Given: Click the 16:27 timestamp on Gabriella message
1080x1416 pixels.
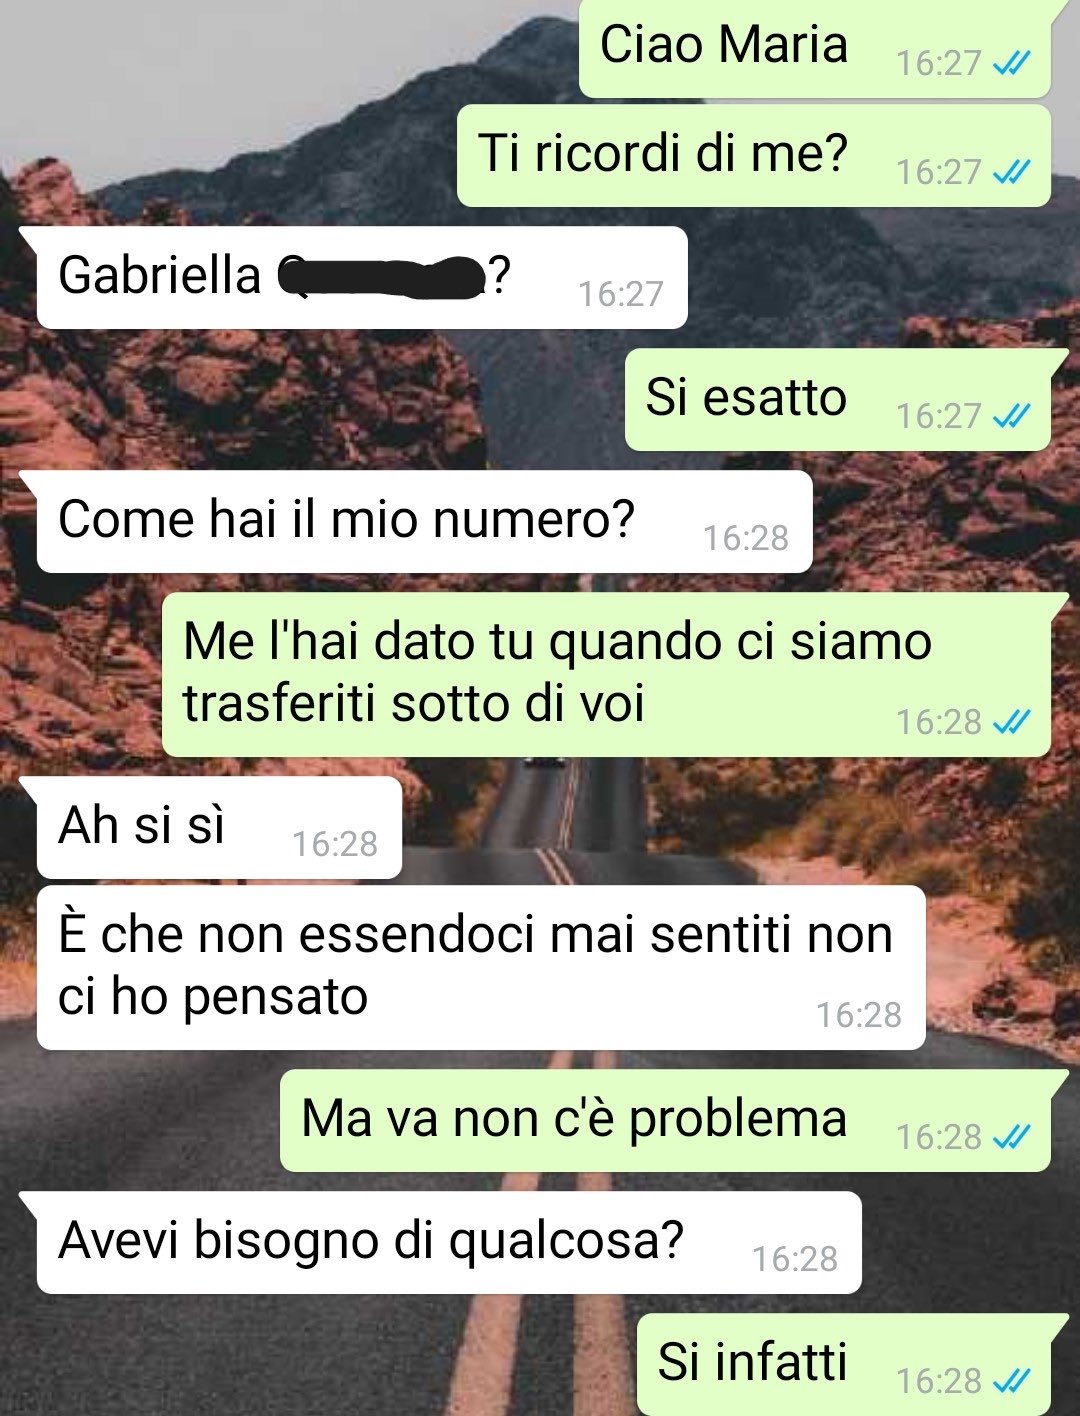Looking at the screenshot, I should (620, 294).
